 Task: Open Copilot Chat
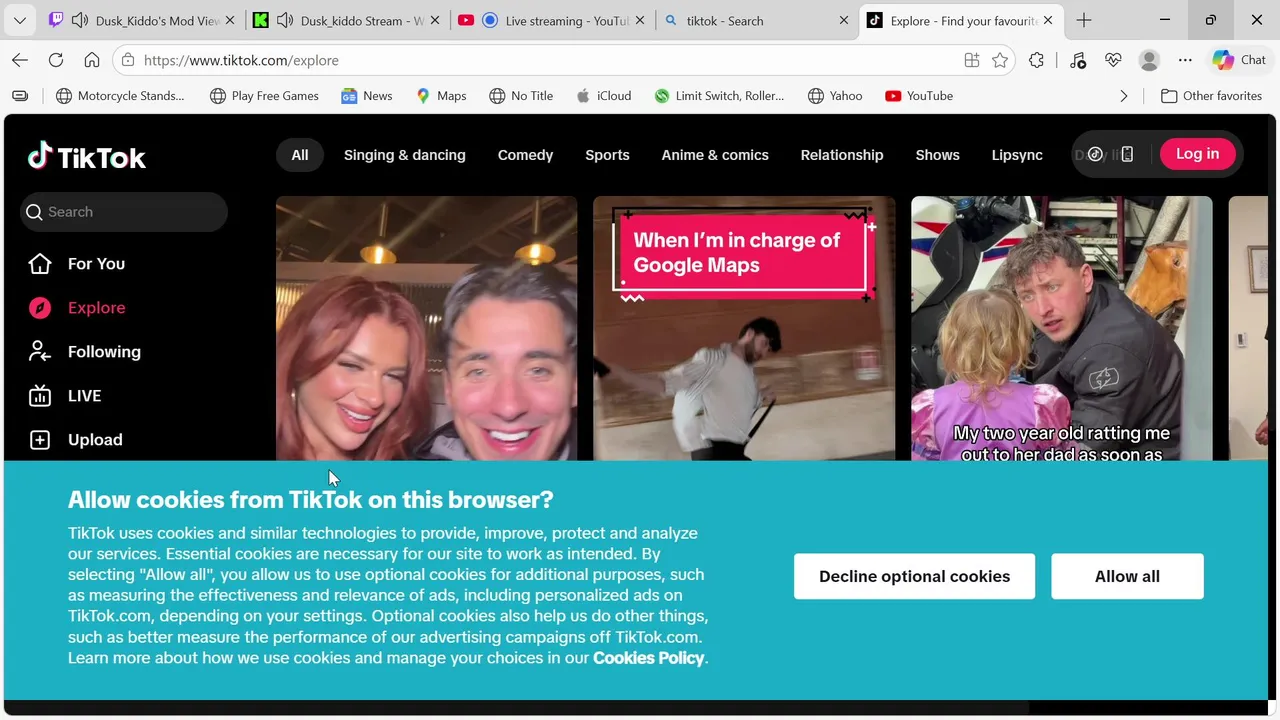(x=1239, y=60)
